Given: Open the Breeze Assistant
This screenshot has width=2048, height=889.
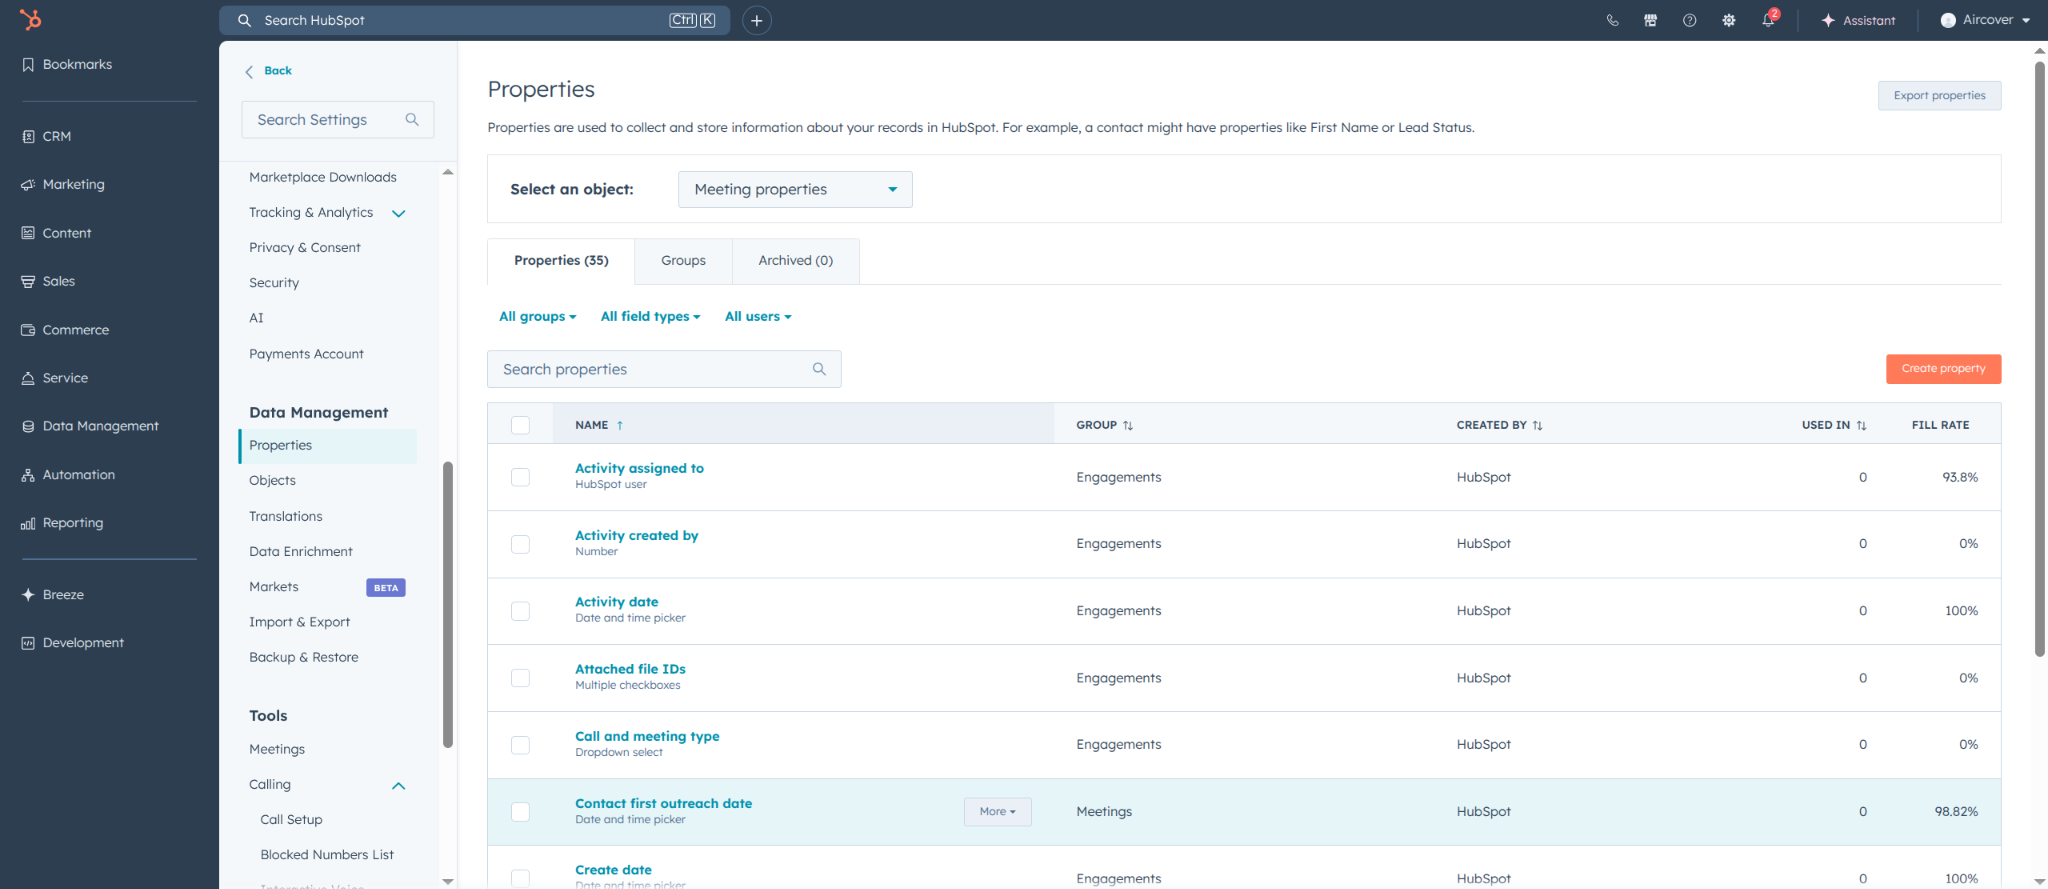Looking at the screenshot, I should (1858, 20).
